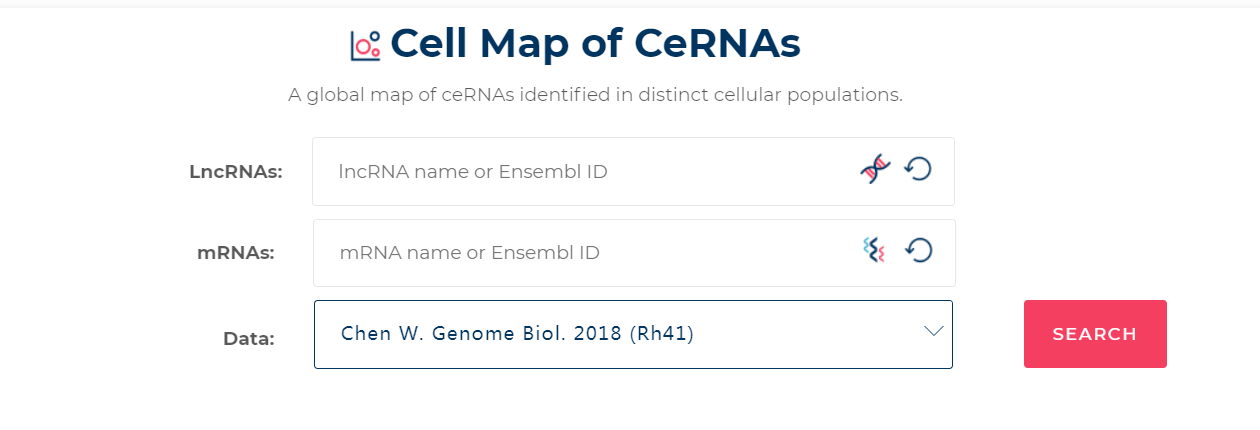The width and height of the screenshot is (1260, 430).
Task: Click the subtitle about global map of ceRNAs
Action: [x=595, y=96]
